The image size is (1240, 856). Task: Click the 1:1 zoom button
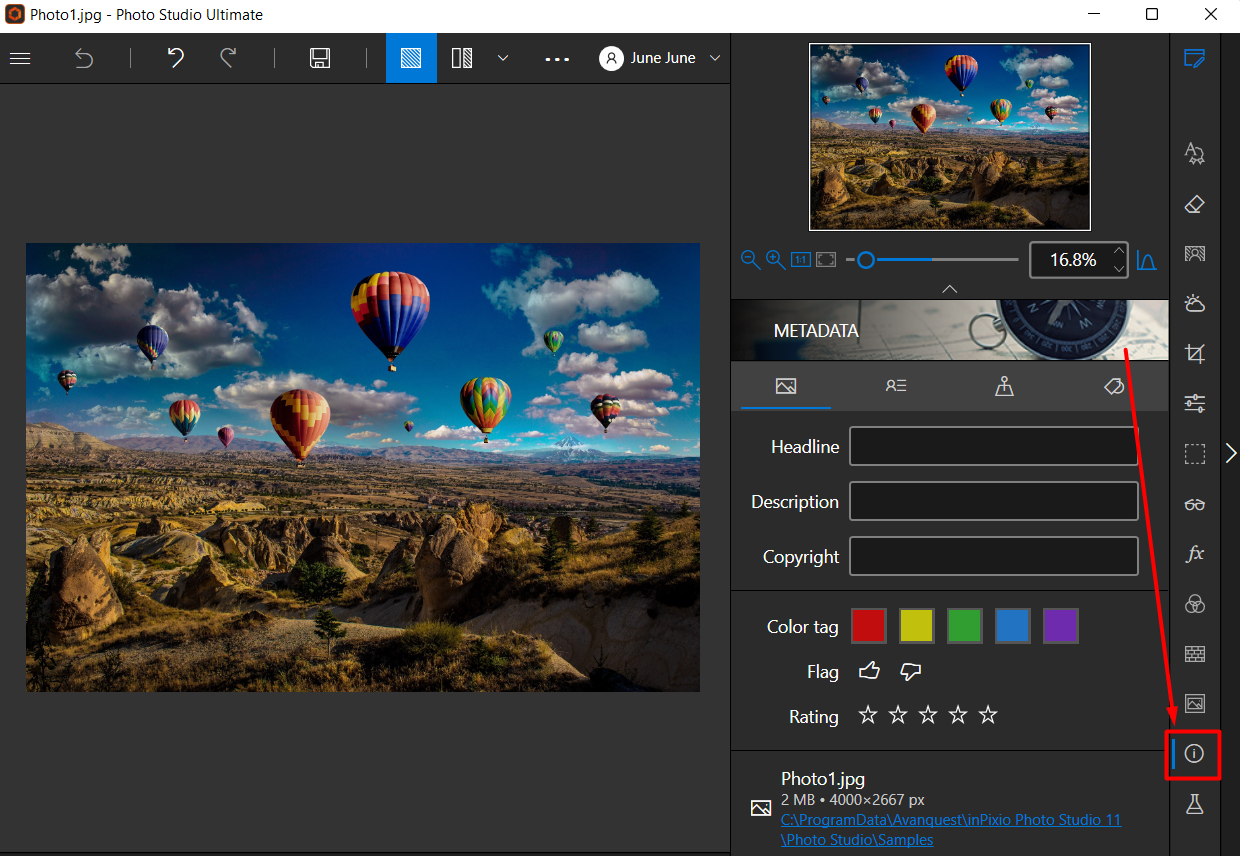801,260
